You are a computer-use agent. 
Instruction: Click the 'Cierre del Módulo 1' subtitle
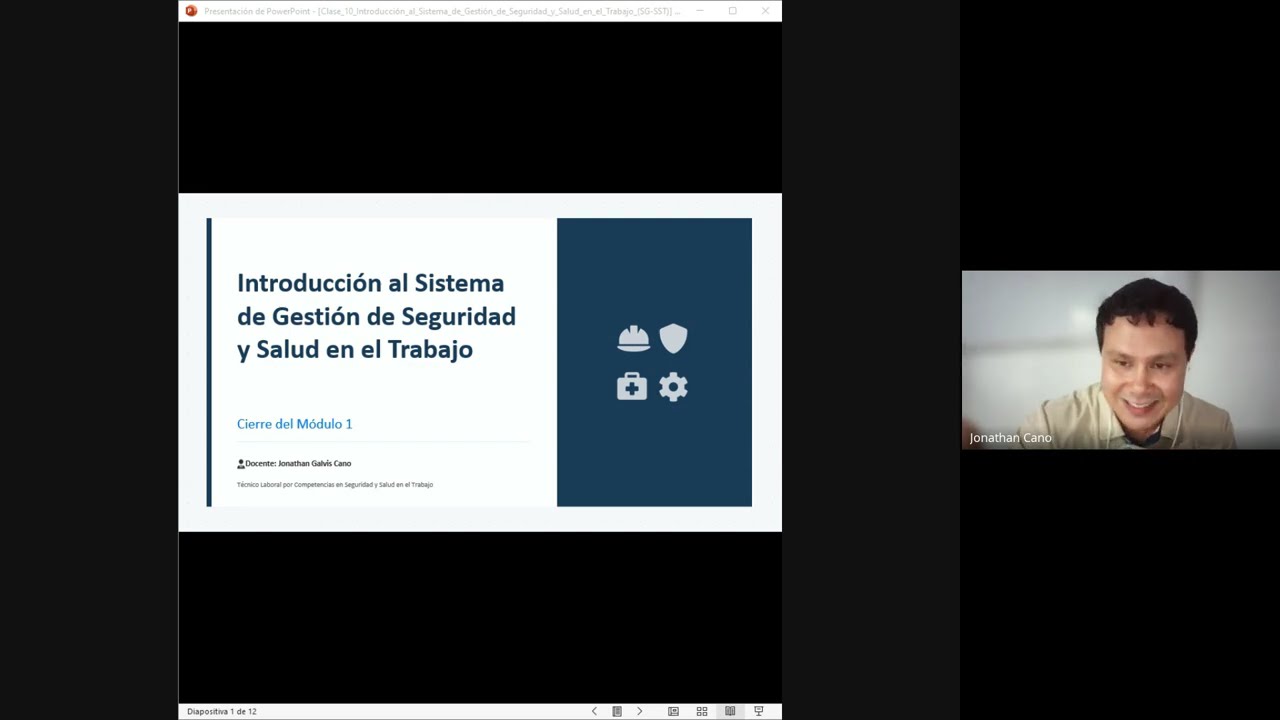(x=294, y=424)
